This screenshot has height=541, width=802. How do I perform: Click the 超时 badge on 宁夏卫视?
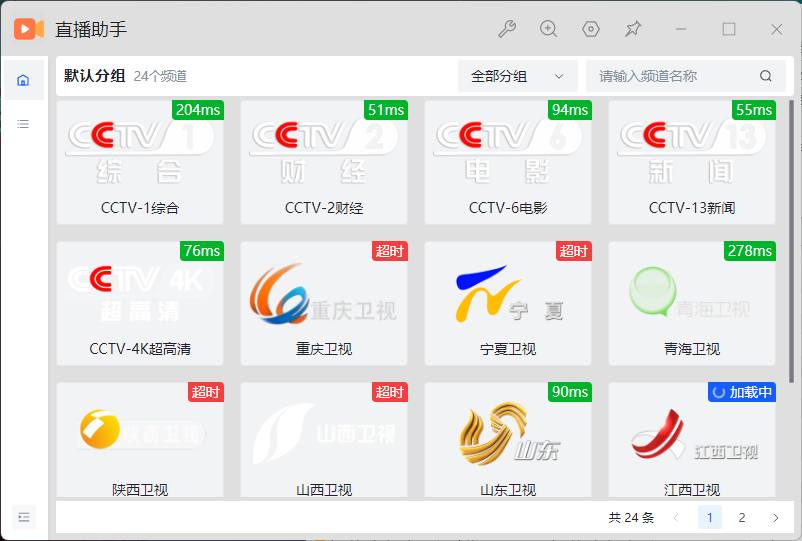(x=574, y=251)
